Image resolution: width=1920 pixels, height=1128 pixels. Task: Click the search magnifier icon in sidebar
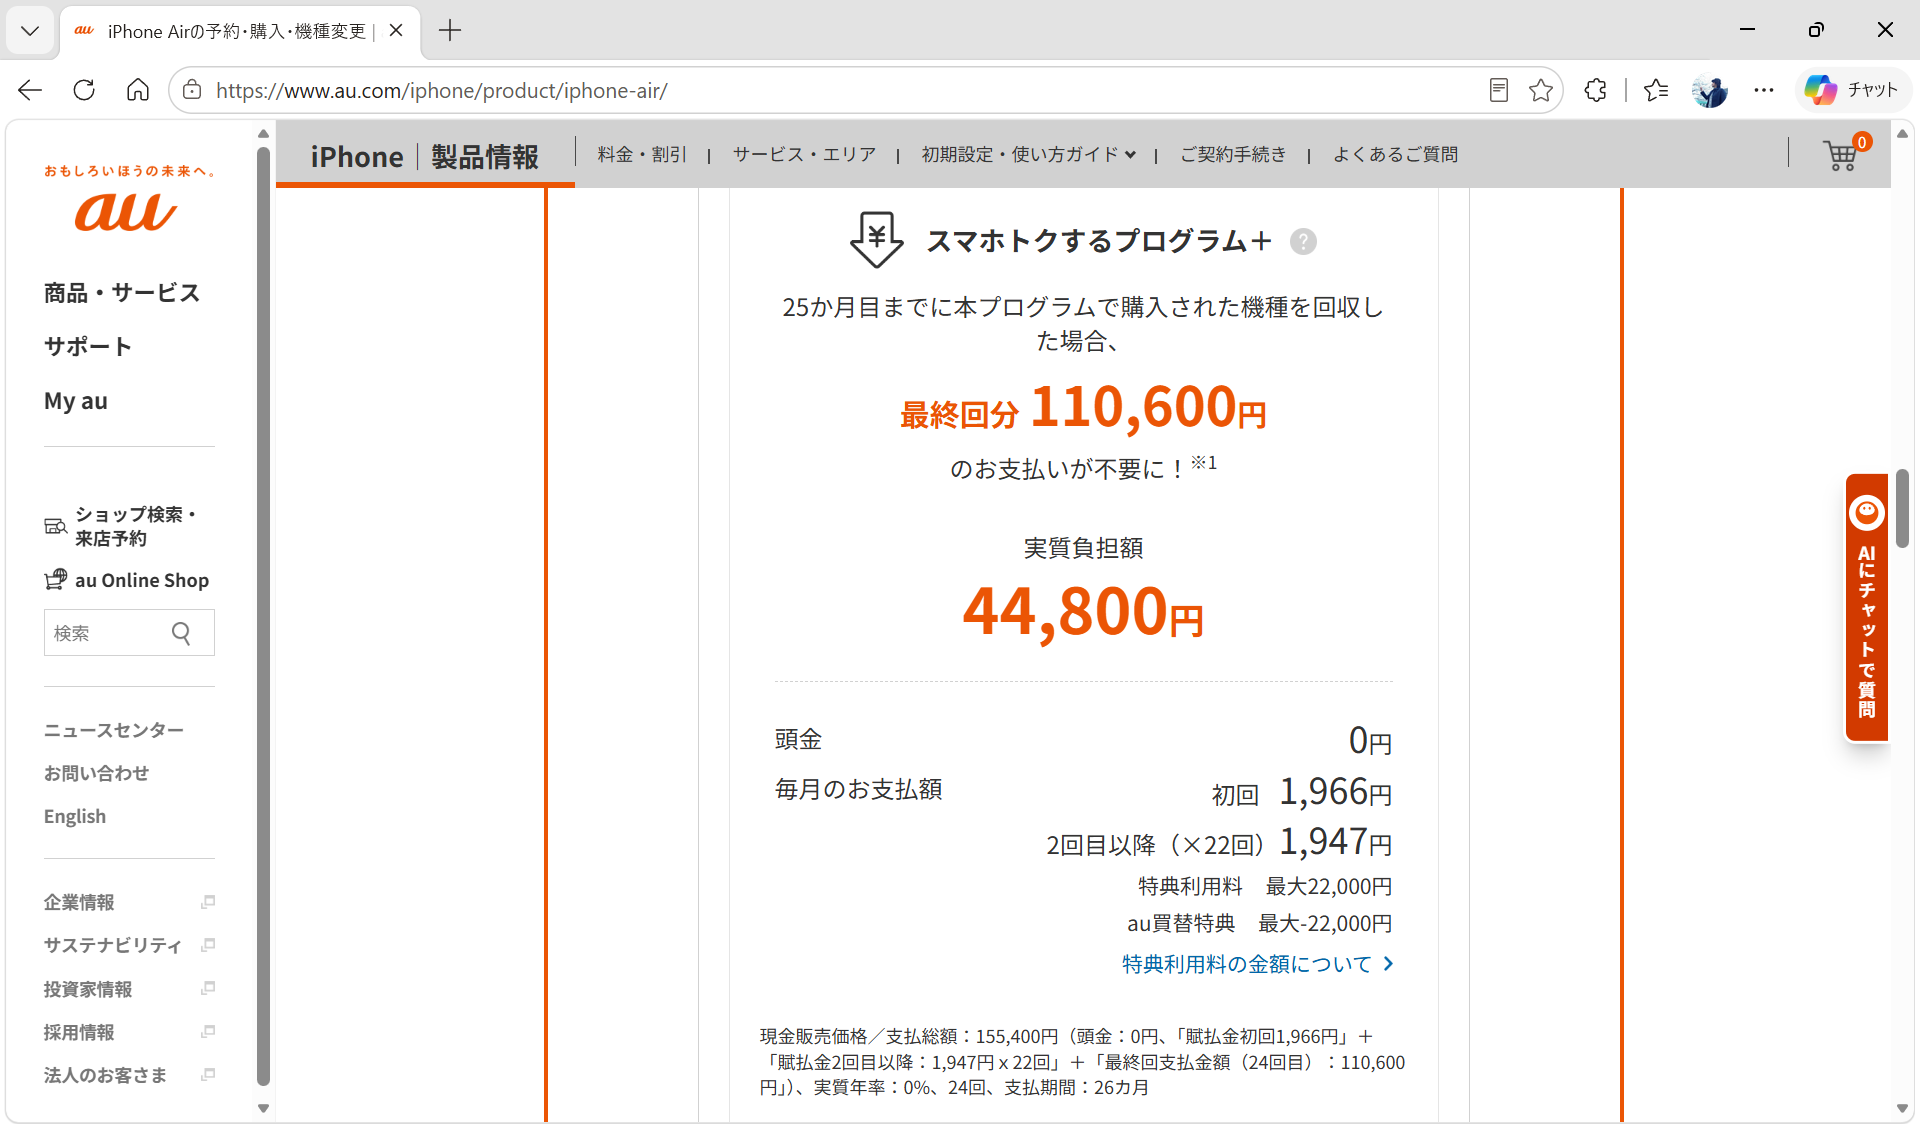click(181, 633)
